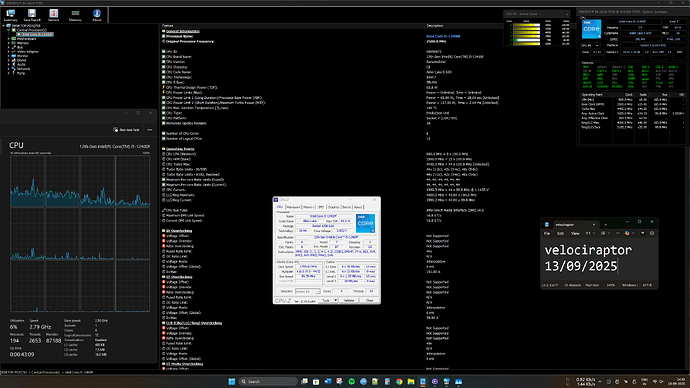Click the taskbar Search box

[268, 381]
